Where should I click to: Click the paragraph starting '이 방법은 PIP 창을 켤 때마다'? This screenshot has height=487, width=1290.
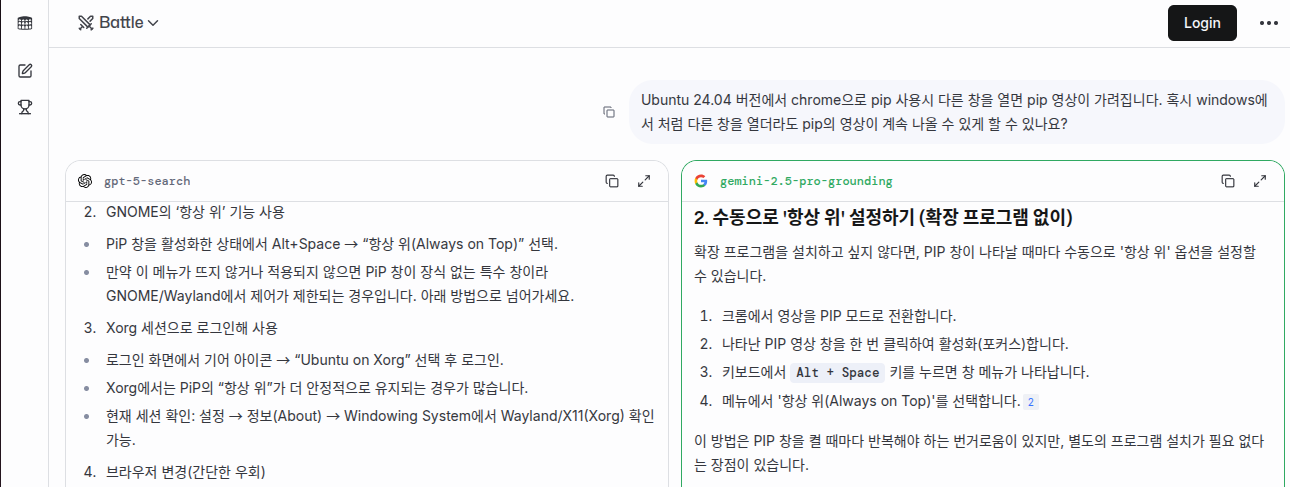pyautogui.click(x=979, y=452)
